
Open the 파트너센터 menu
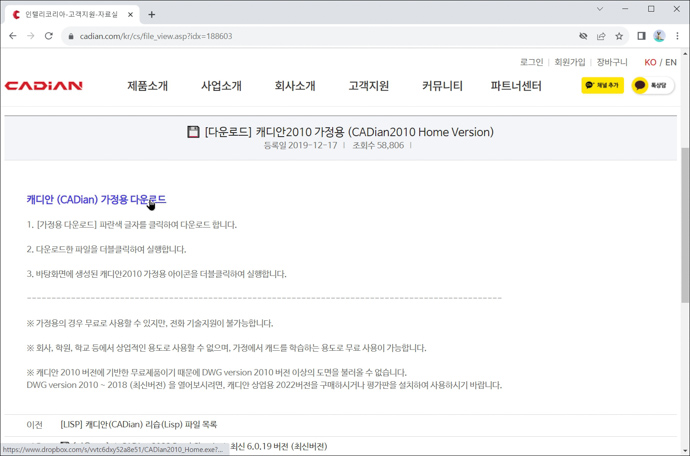[x=516, y=86]
